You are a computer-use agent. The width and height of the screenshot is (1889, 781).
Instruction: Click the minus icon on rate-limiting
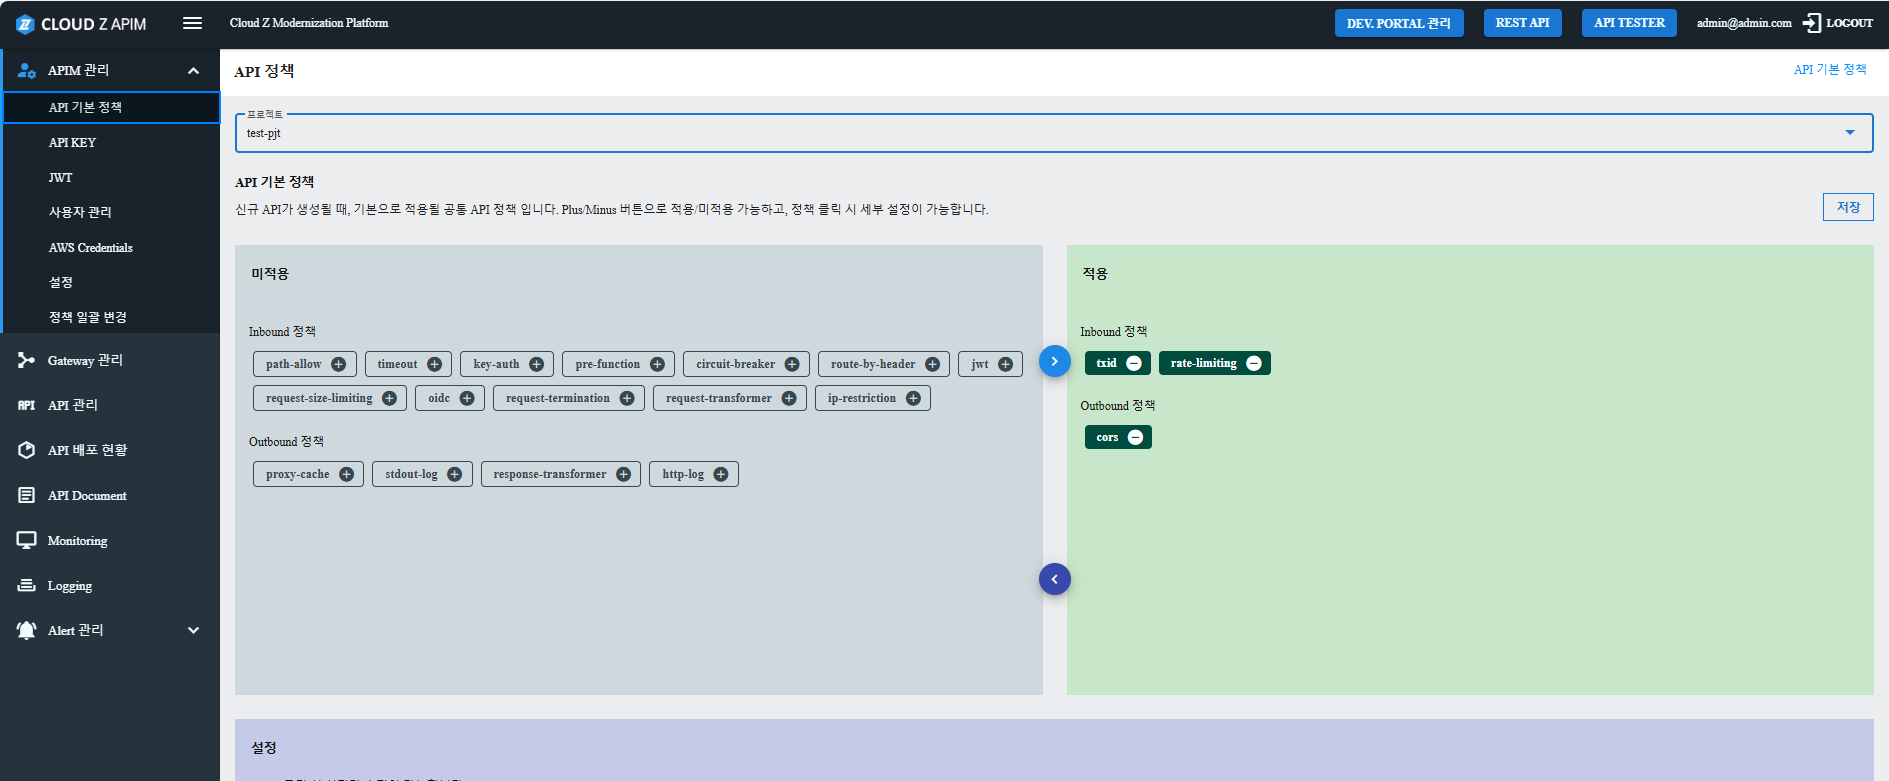point(1253,363)
